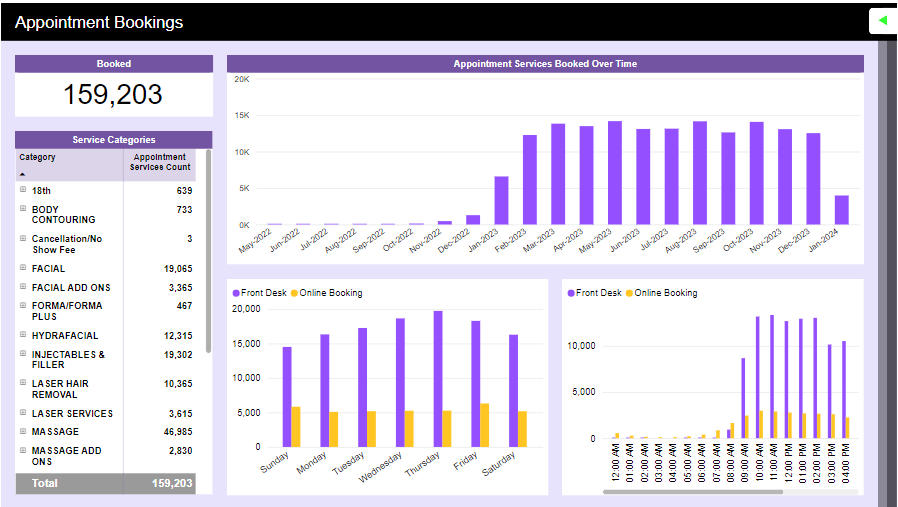Viewport: 898px width, 507px height.
Task: Expand the HYDRAFACIAL category row
Action: [23, 336]
